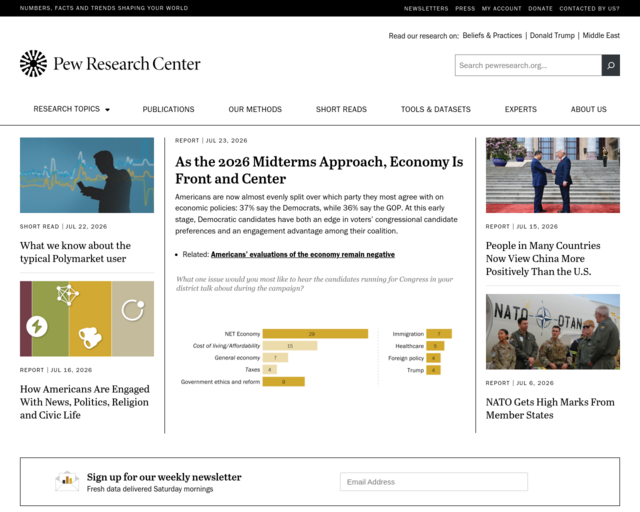Click the newsletter Email Address field

click(433, 482)
